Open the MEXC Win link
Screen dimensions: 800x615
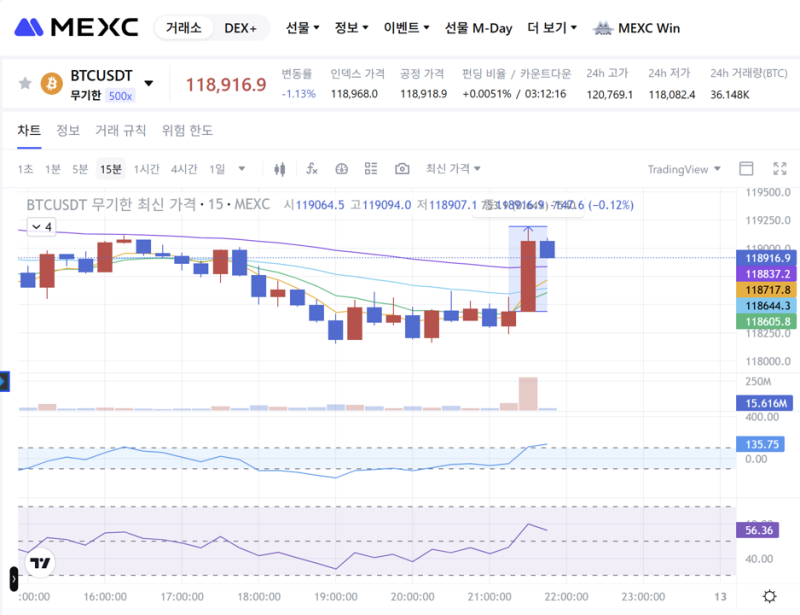pyautogui.click(x=648, y=28)
